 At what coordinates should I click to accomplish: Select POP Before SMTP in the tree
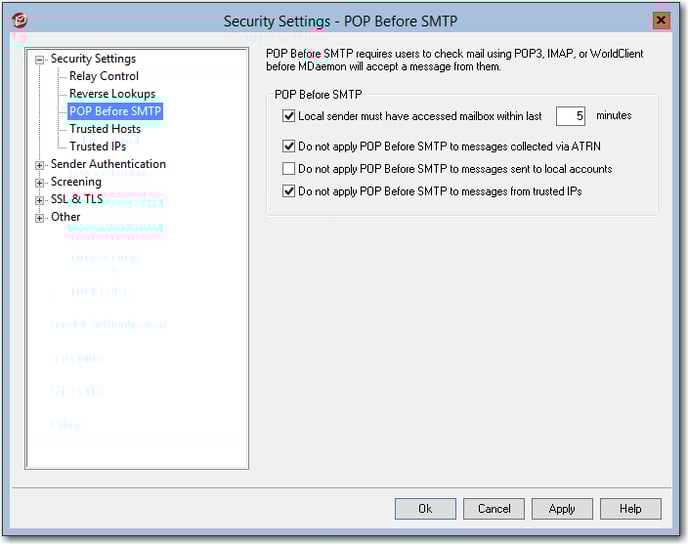(x=115, y=111)
